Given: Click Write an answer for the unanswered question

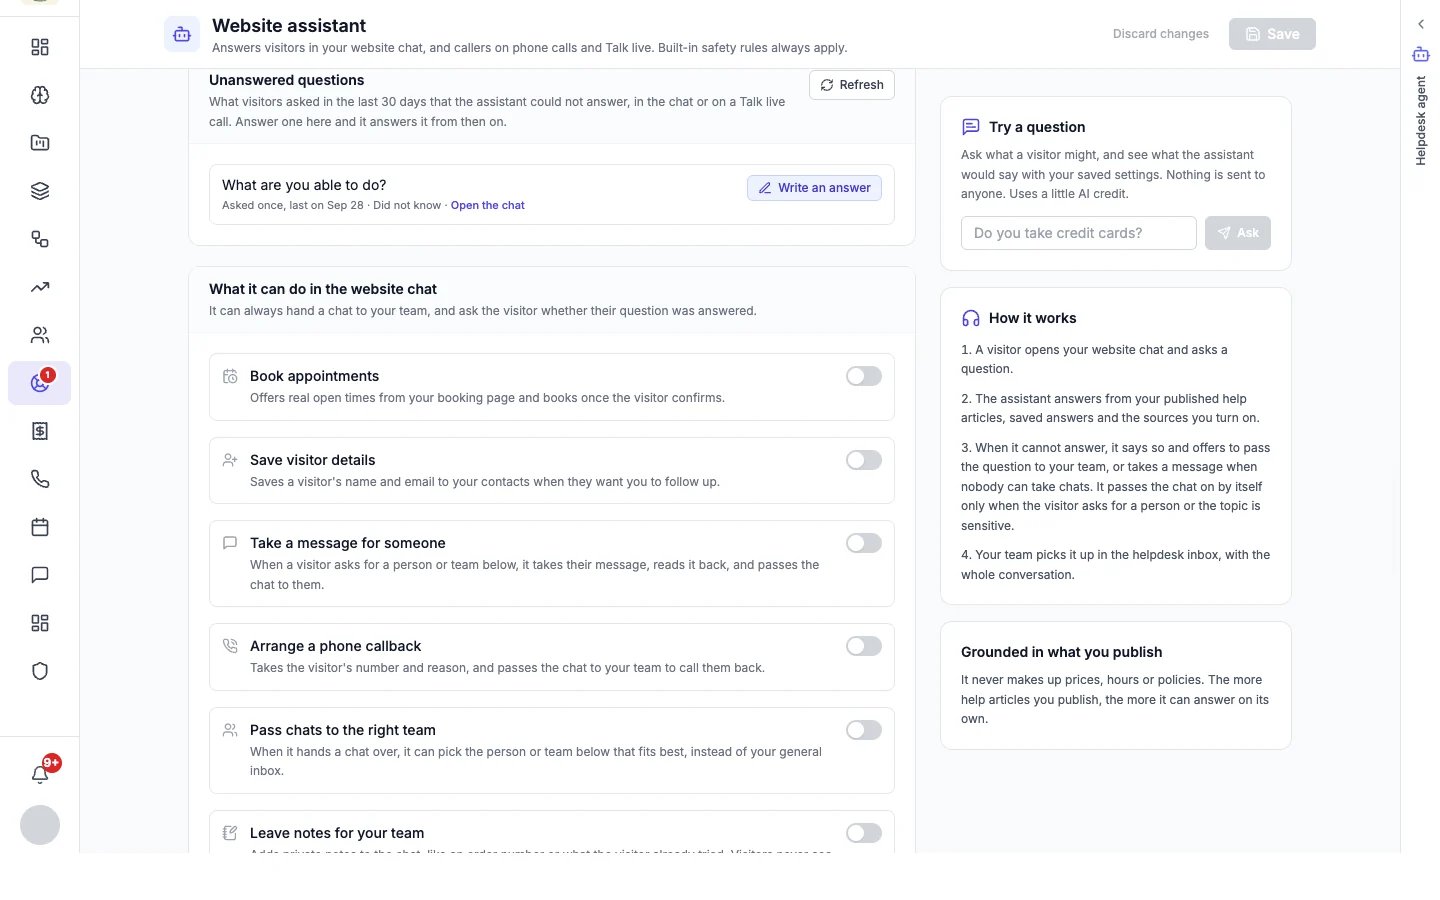Looking at the screenshot, I should (814, 188).
